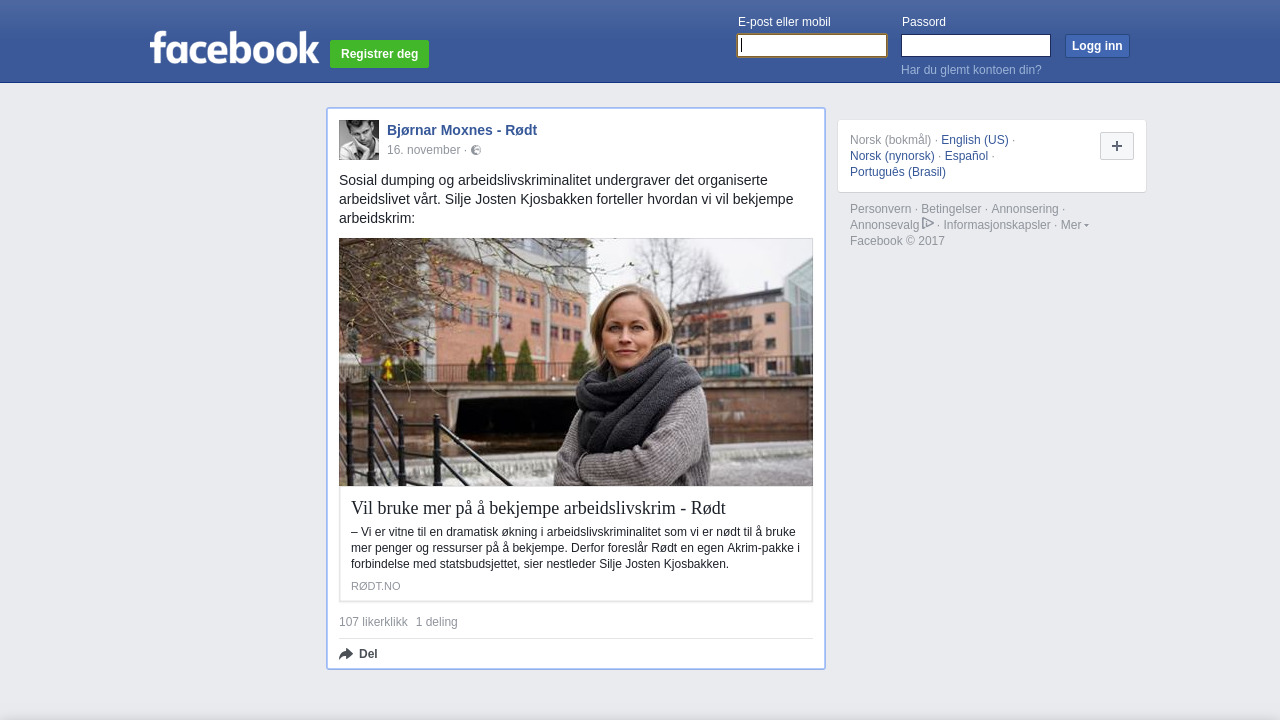The image size is (1280, 720).
Task: Open article title Vil bruke mer på å bekjempe
Action: click(x=538, y=508)
